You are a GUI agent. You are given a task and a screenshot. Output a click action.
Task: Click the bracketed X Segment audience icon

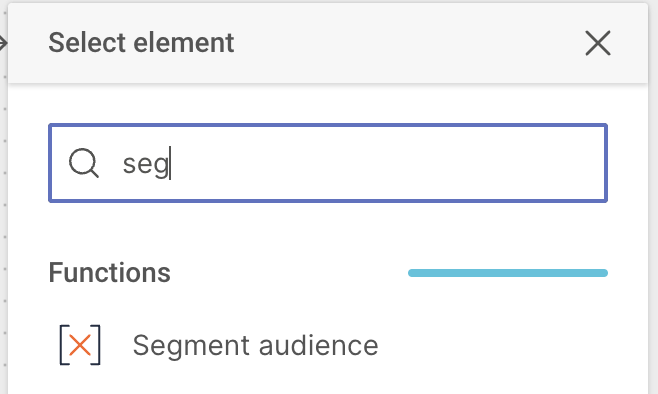click(80, 345)
